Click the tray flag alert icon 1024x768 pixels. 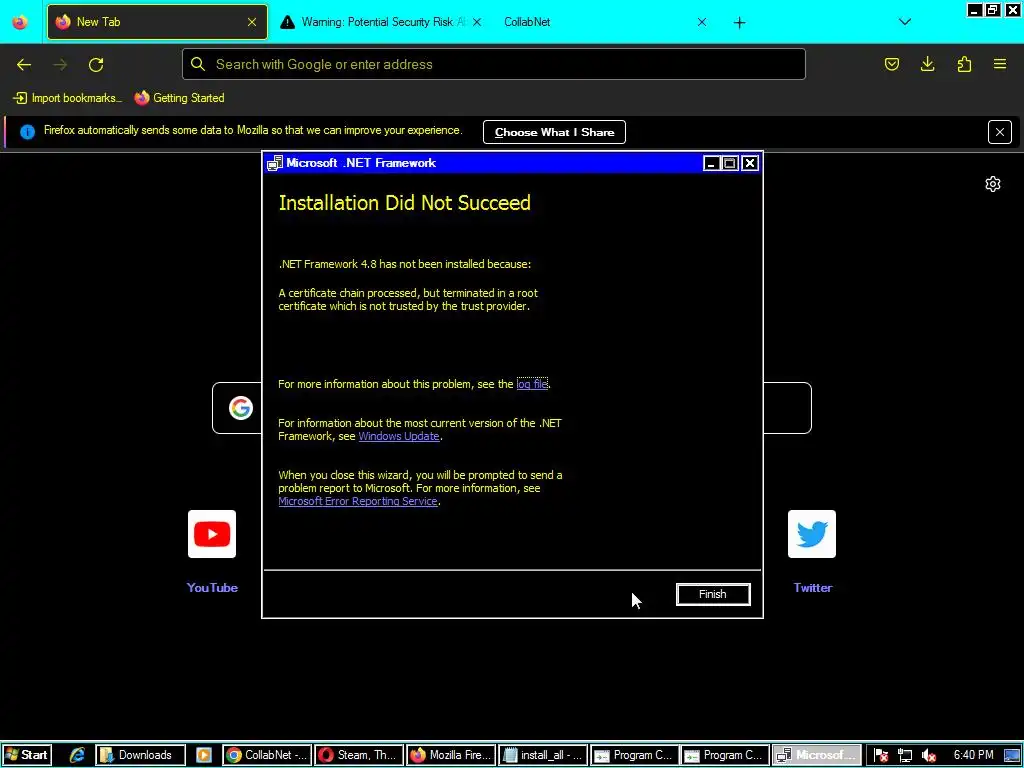[880, 756]
